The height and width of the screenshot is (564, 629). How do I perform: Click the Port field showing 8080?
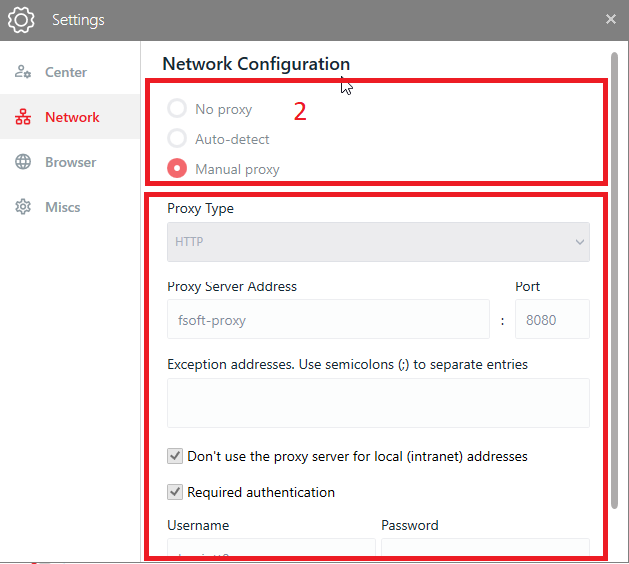(x=552, y=319)
